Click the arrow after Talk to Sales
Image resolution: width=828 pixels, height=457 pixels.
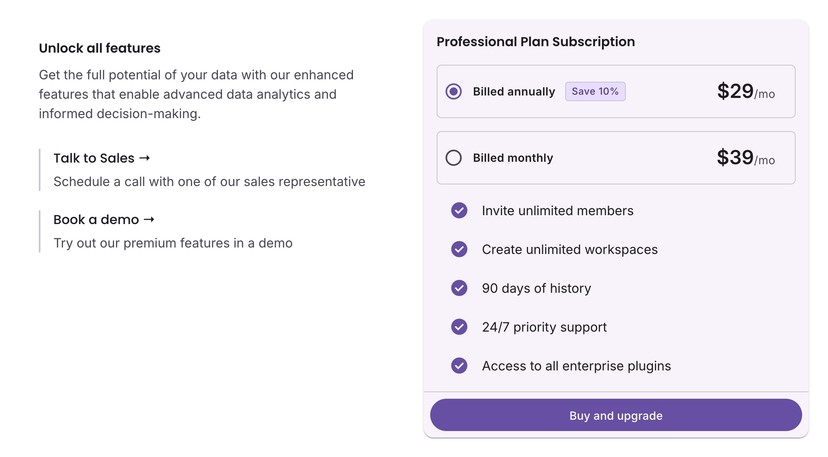click(144, 158)
